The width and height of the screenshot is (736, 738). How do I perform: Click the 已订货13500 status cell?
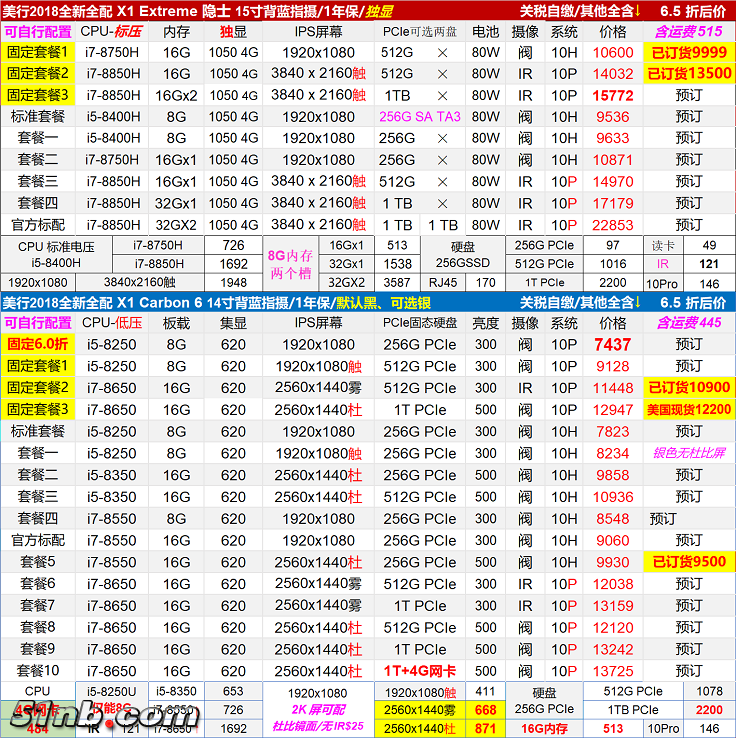point(688,74)
